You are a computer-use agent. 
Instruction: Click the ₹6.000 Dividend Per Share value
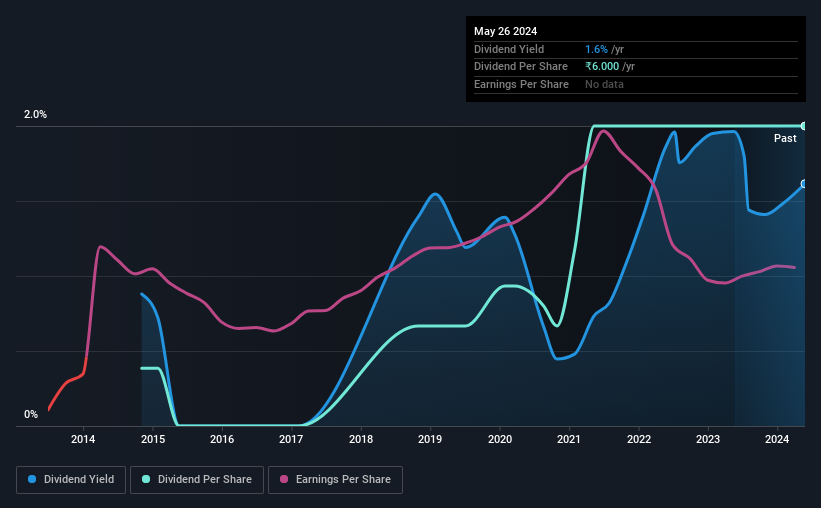tap(602, 67)
